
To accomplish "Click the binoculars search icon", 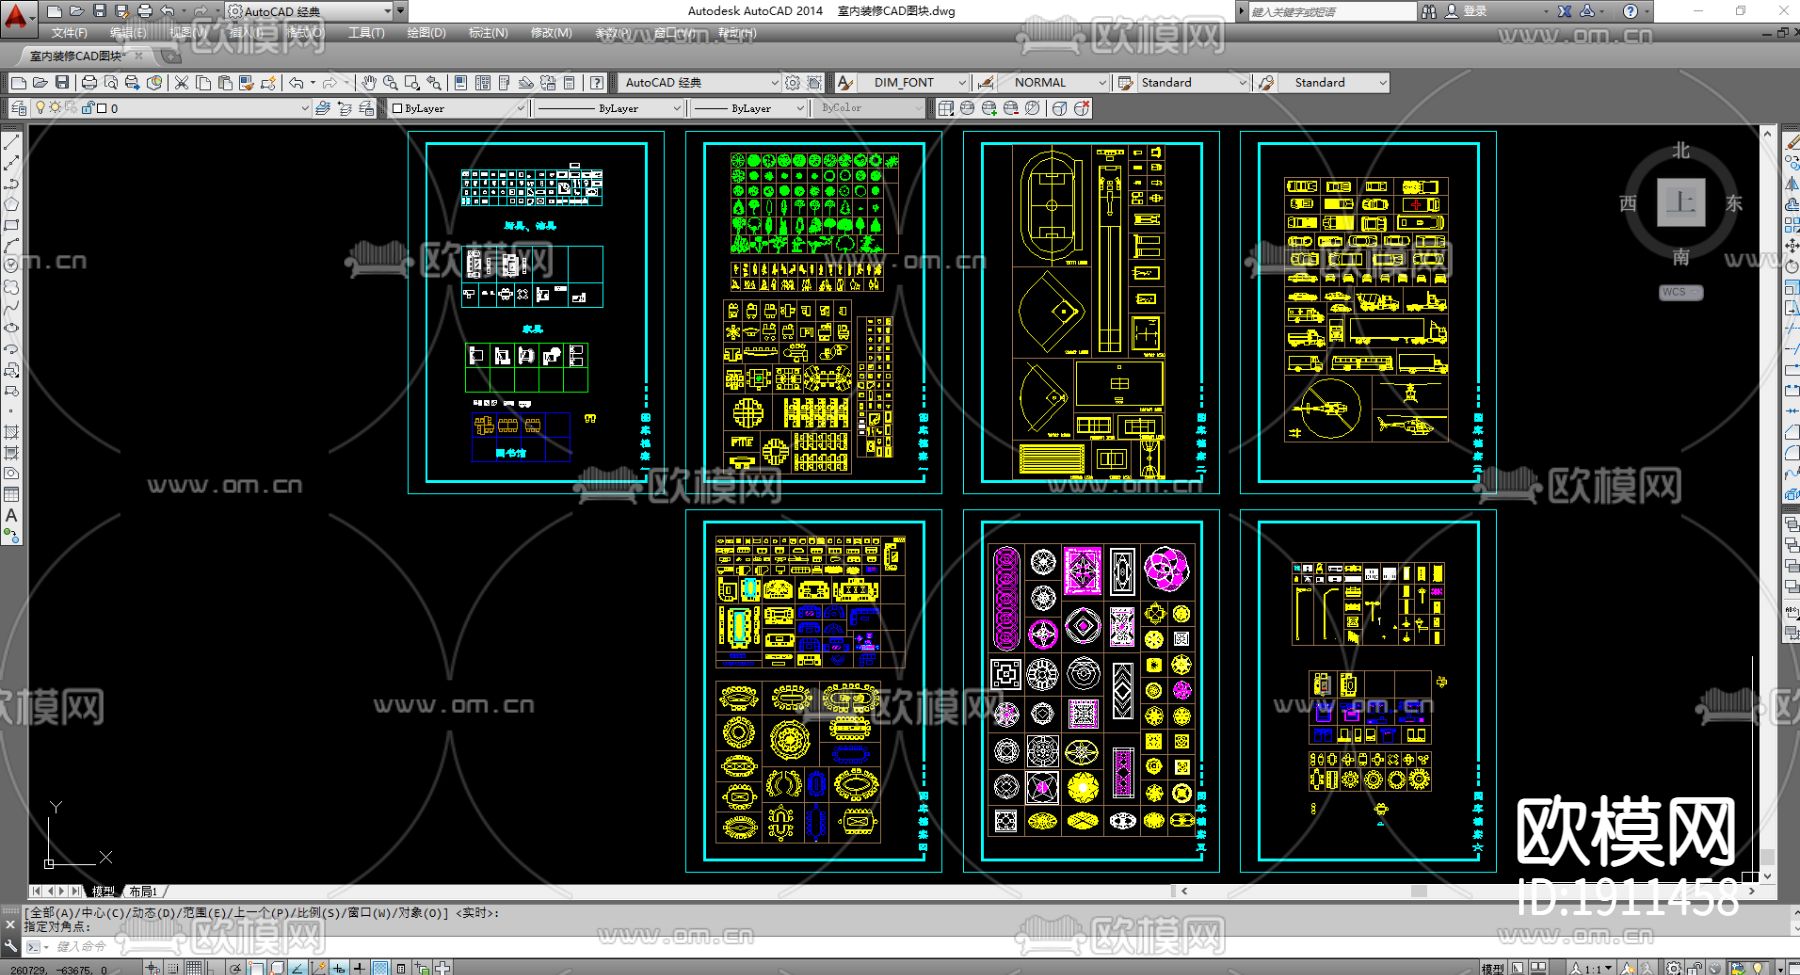I will tap(1429, 11).
